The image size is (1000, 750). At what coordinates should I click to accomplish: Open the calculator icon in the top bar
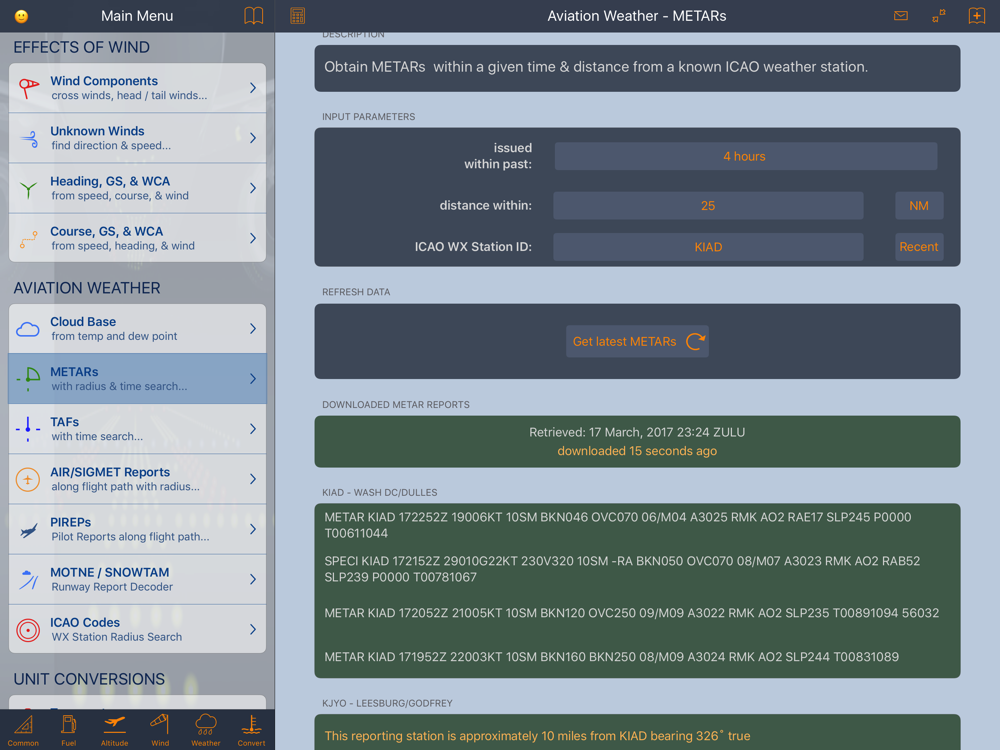[297, 16]
